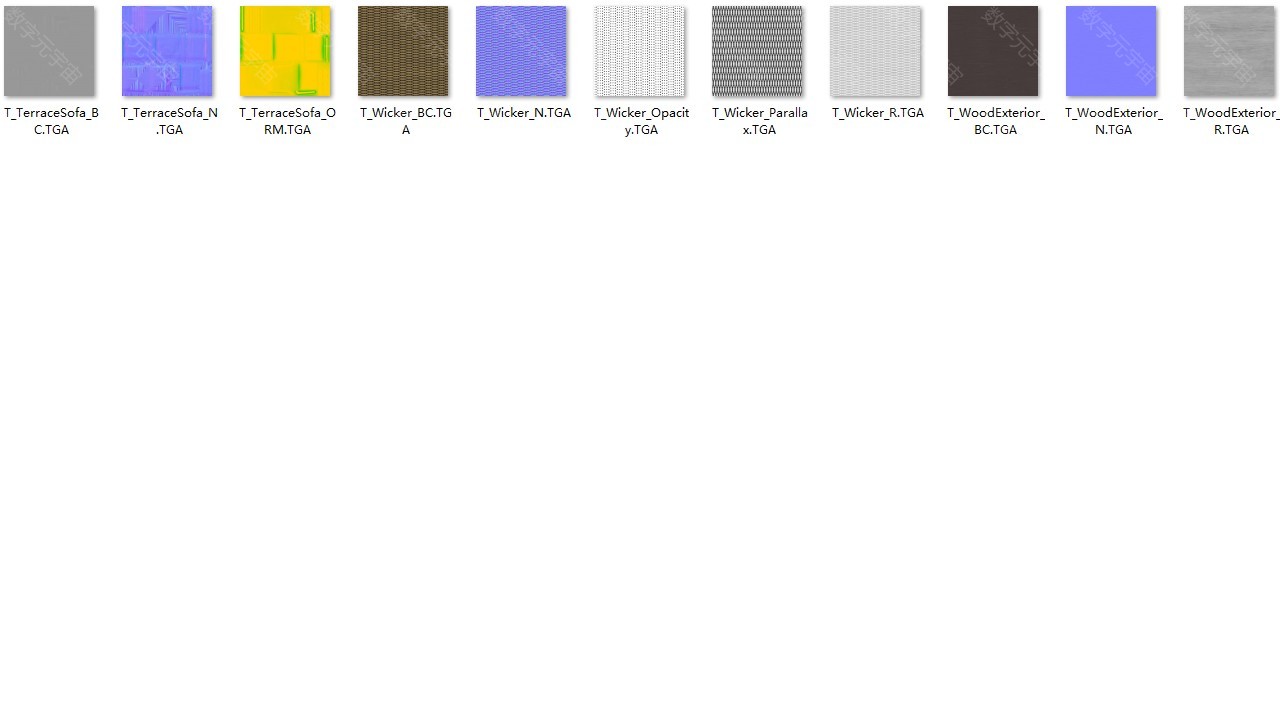Screen dimensions: 1280x720
Task: Click the file name T_Wicker_Opacity.TGA
Action: tap(641, 121)
